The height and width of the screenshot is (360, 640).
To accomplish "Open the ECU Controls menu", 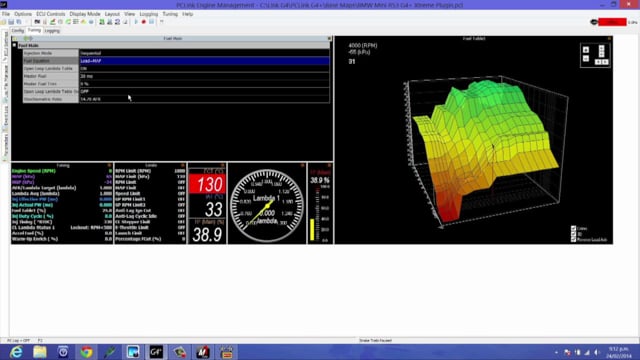I will tap(51, 14).
